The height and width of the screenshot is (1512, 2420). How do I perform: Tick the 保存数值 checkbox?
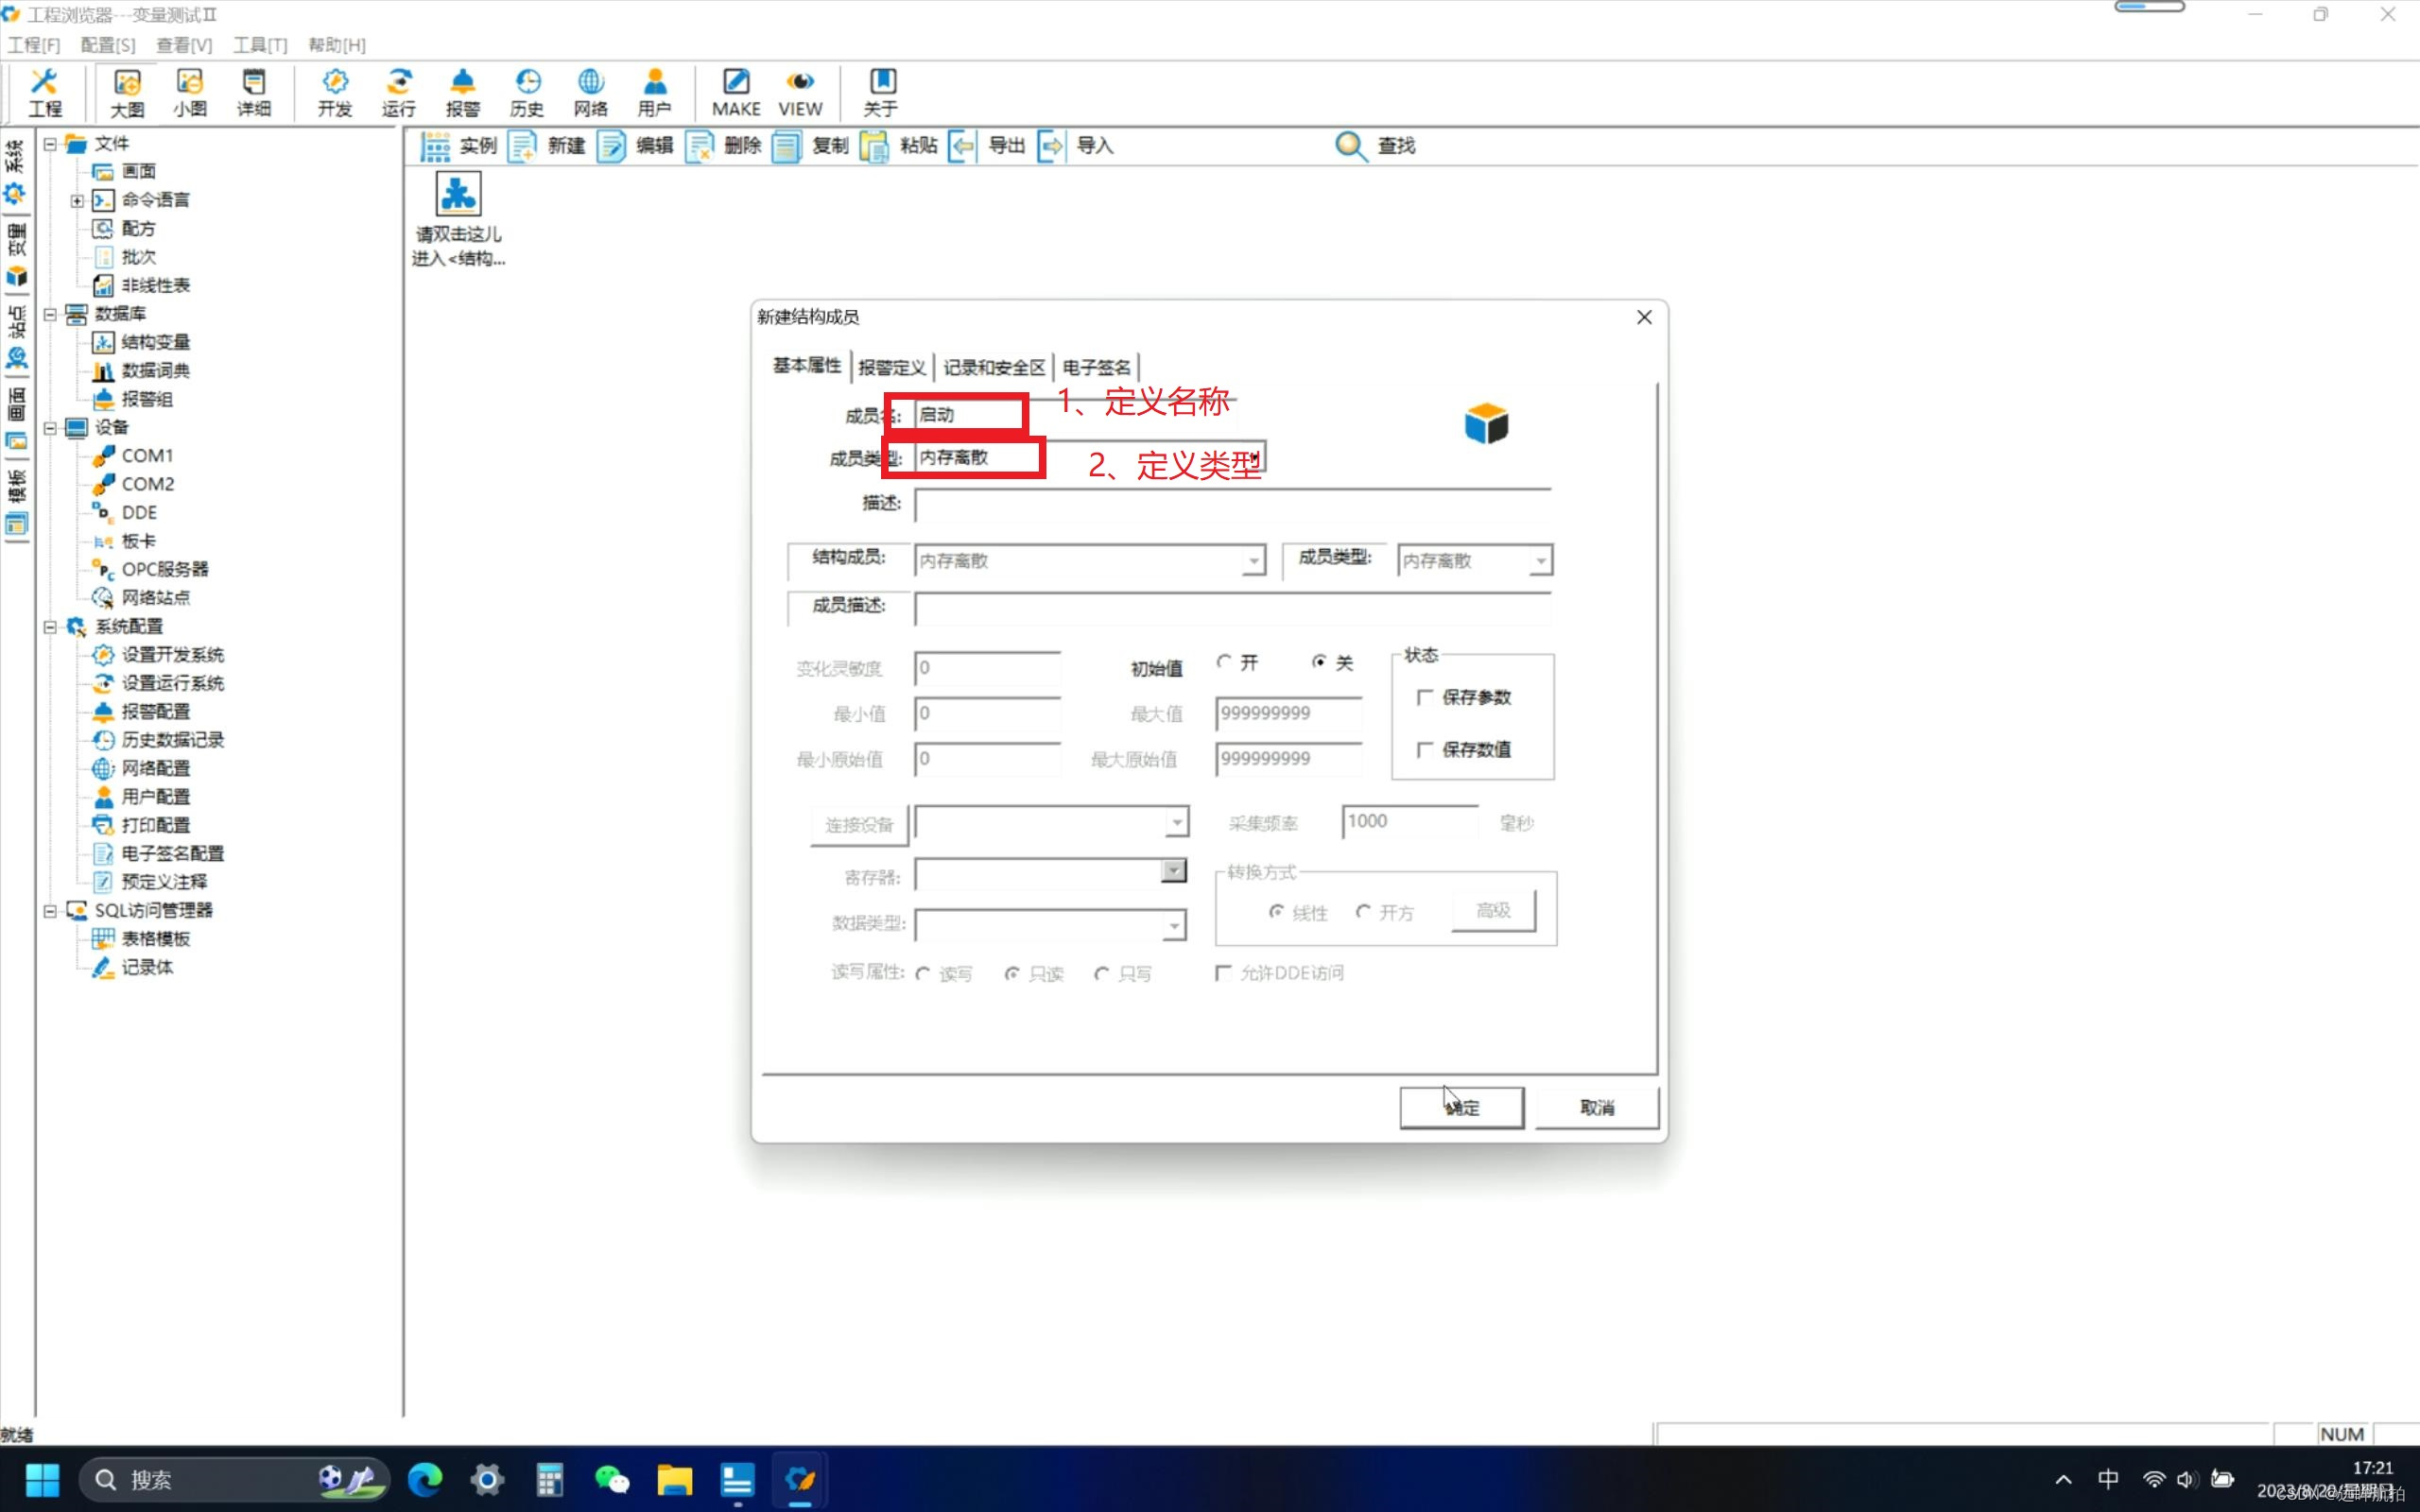(1425, 749)
